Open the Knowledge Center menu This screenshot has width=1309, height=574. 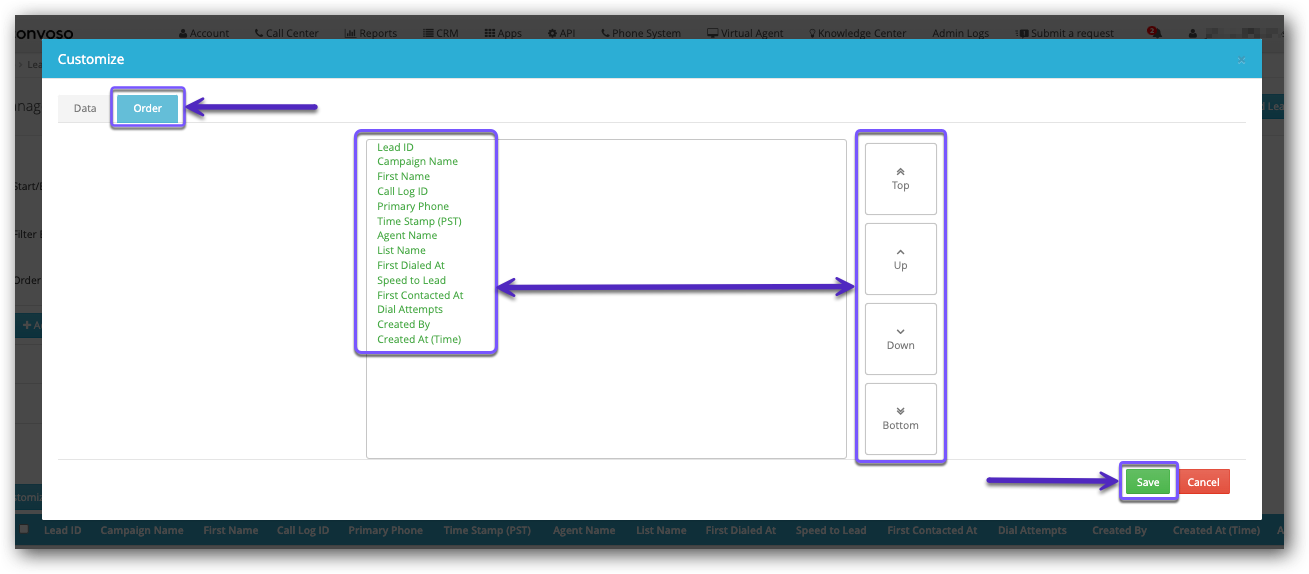coord(857,33)
